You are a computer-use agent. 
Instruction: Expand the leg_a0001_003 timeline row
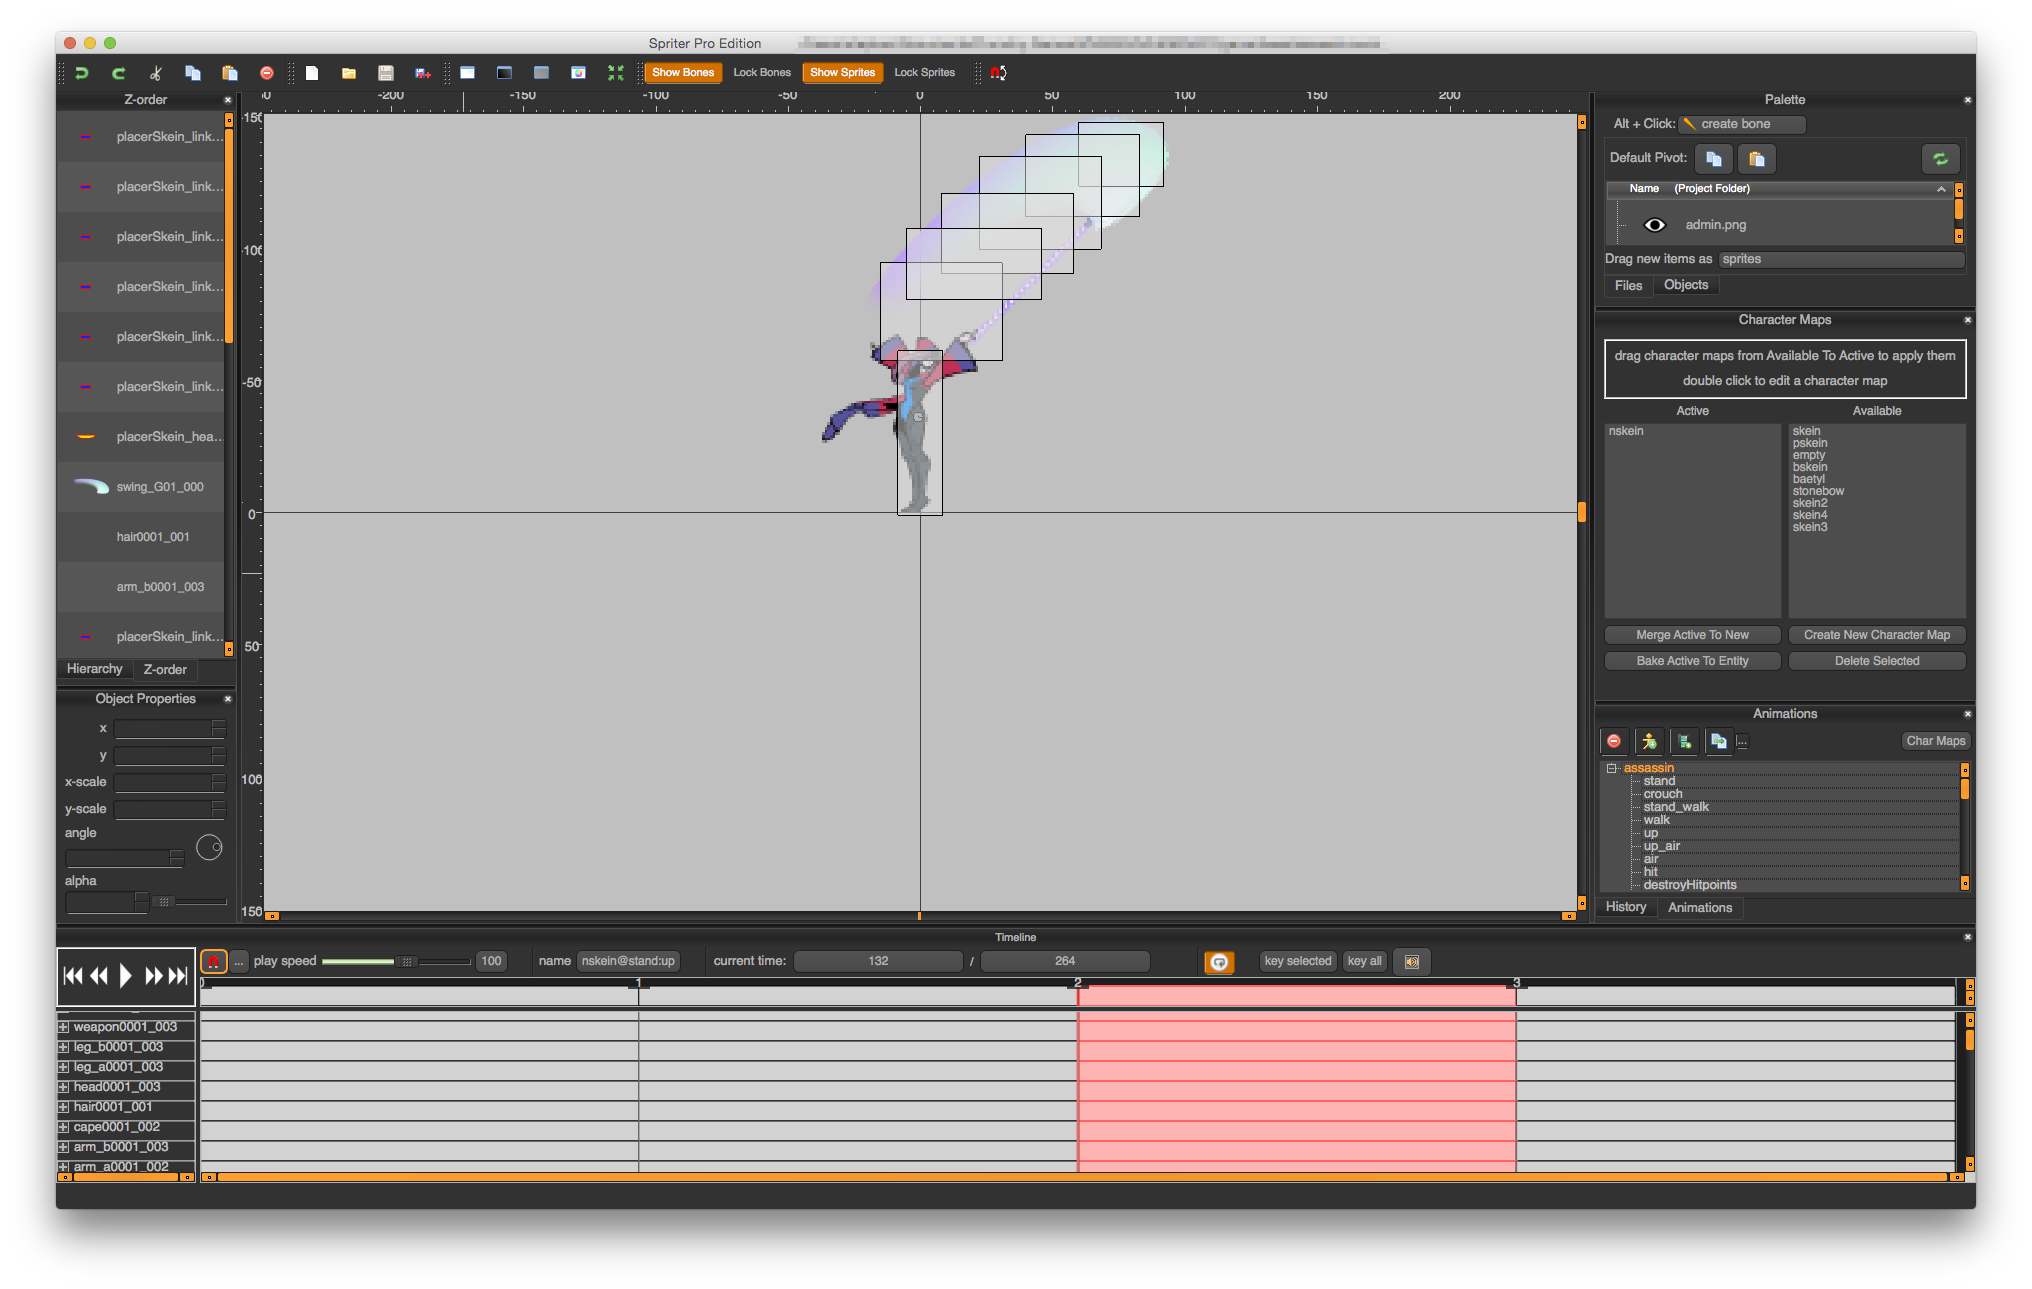(63, 1067)
